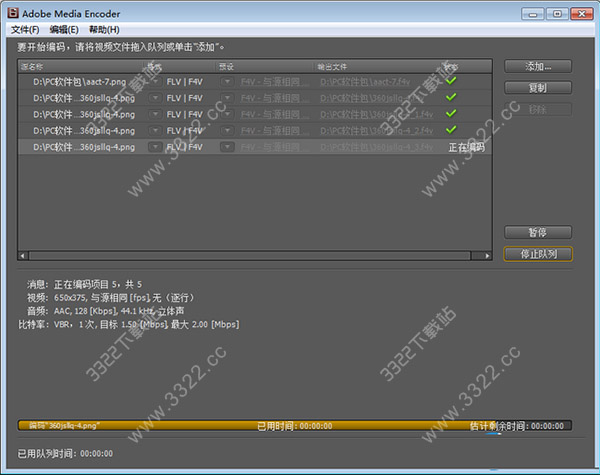This screenshot has height=475, width=600.
Task: Click the green checkmark in the 360jsllq-4_1.f4v row
Action: click(x=451, y=113)
